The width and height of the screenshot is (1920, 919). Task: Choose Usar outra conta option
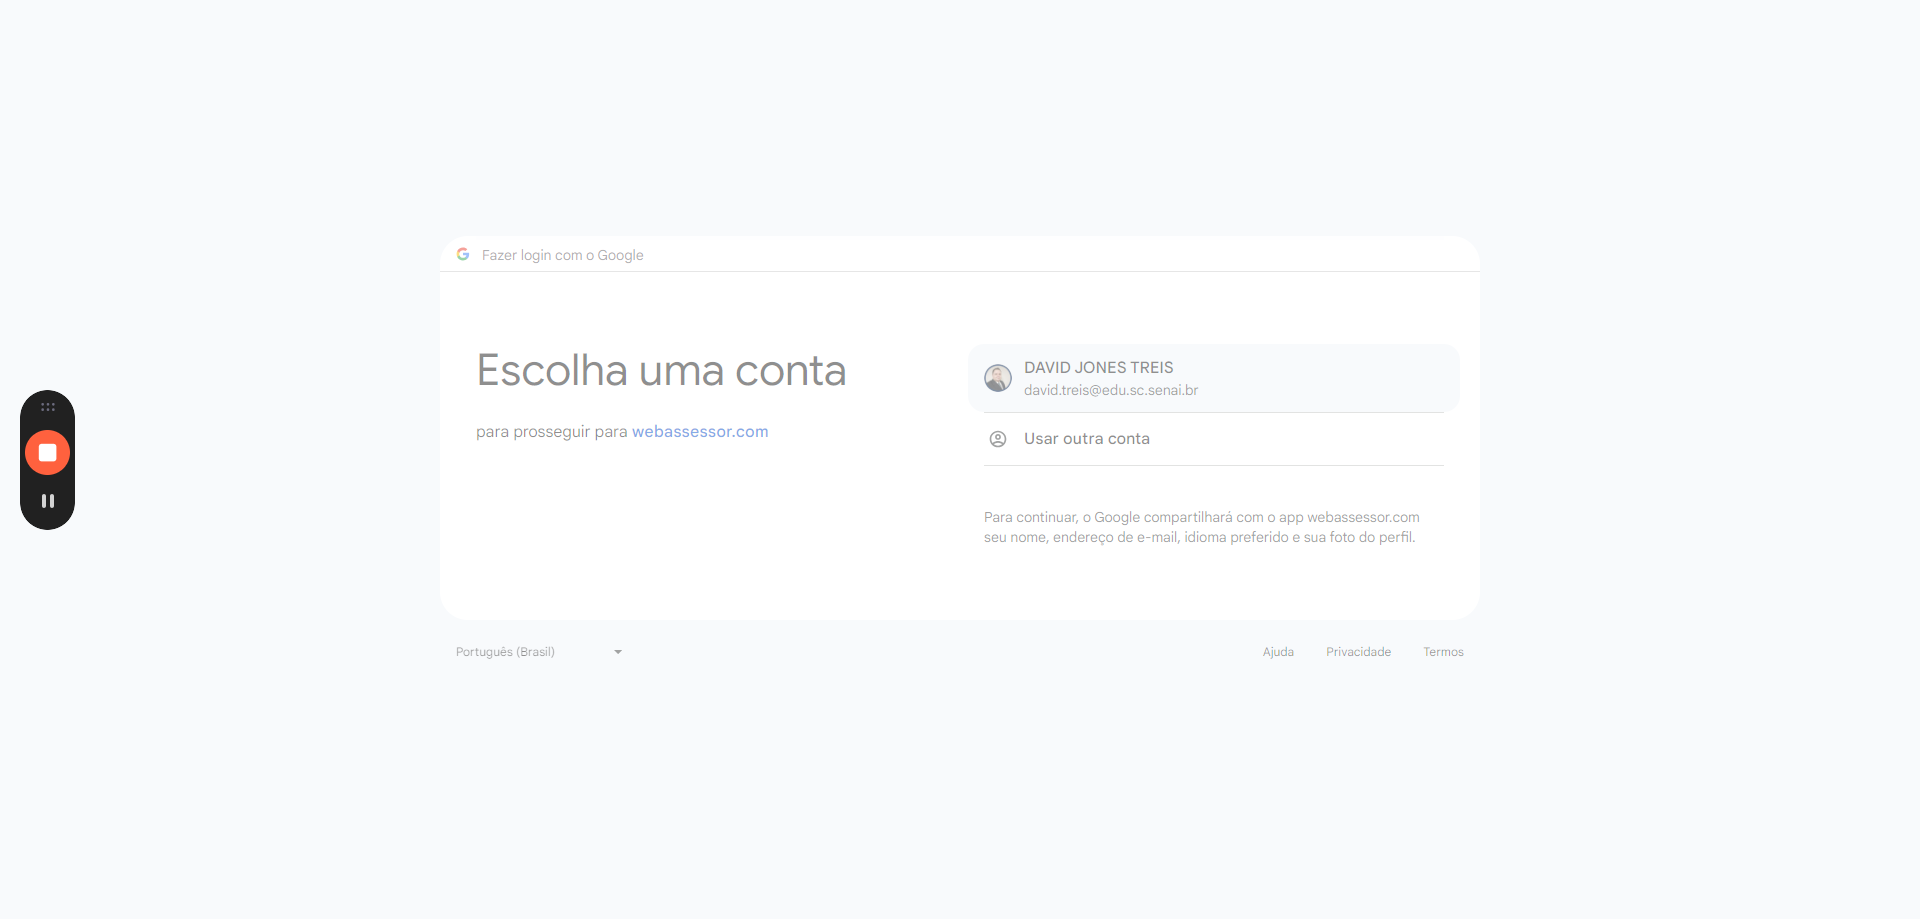pos(1213,439)
